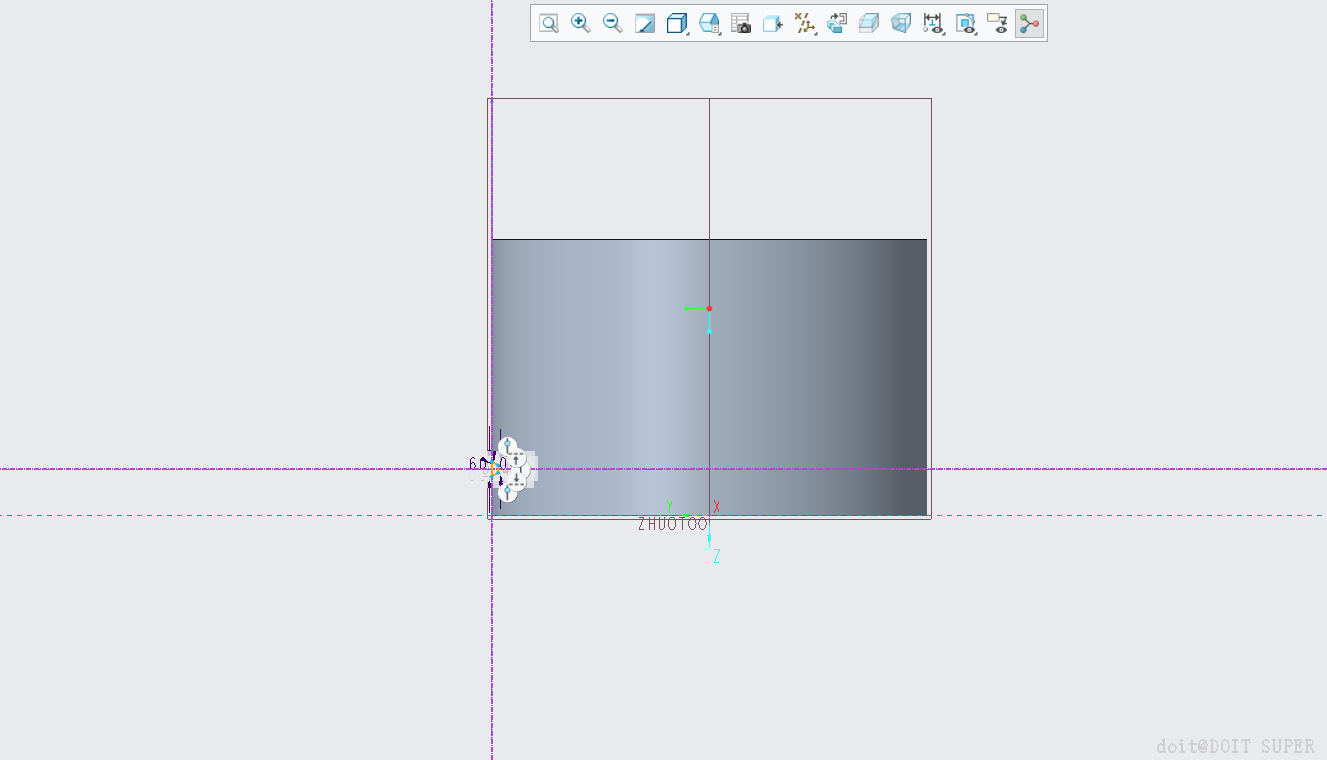The width and height of the screenshot is (1327, 760).
Task: Open the blue-square-with-eye display dropdown
Action: pos(965,23)
